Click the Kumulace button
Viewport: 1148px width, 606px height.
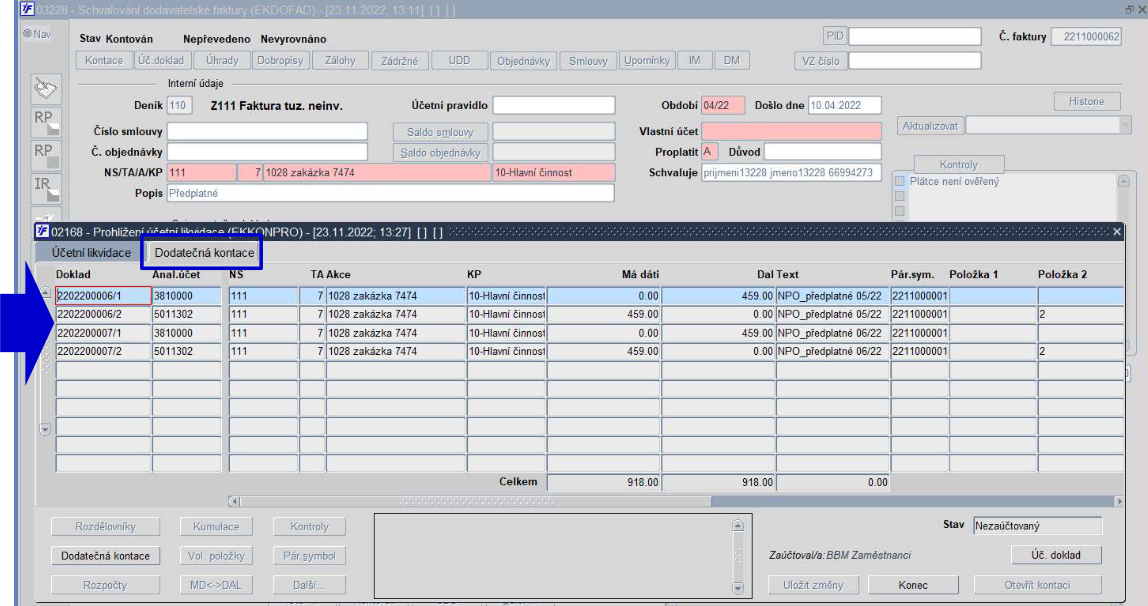(216, 526)
